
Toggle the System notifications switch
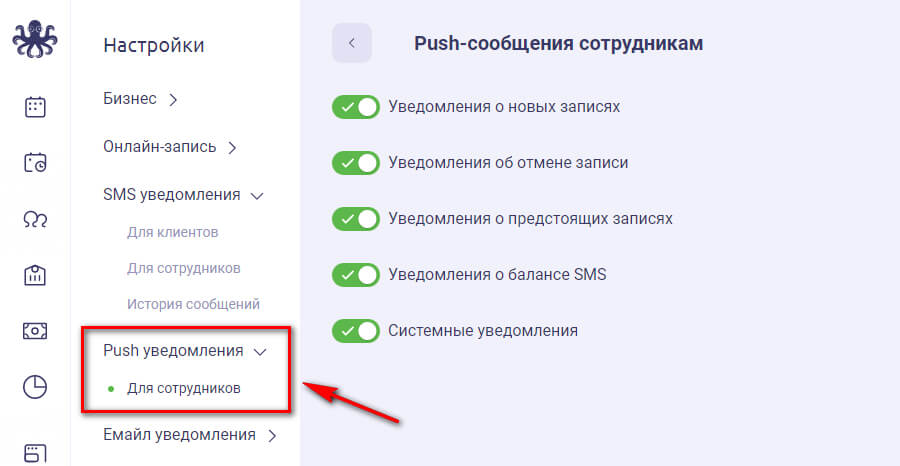(x=356, y=330)
